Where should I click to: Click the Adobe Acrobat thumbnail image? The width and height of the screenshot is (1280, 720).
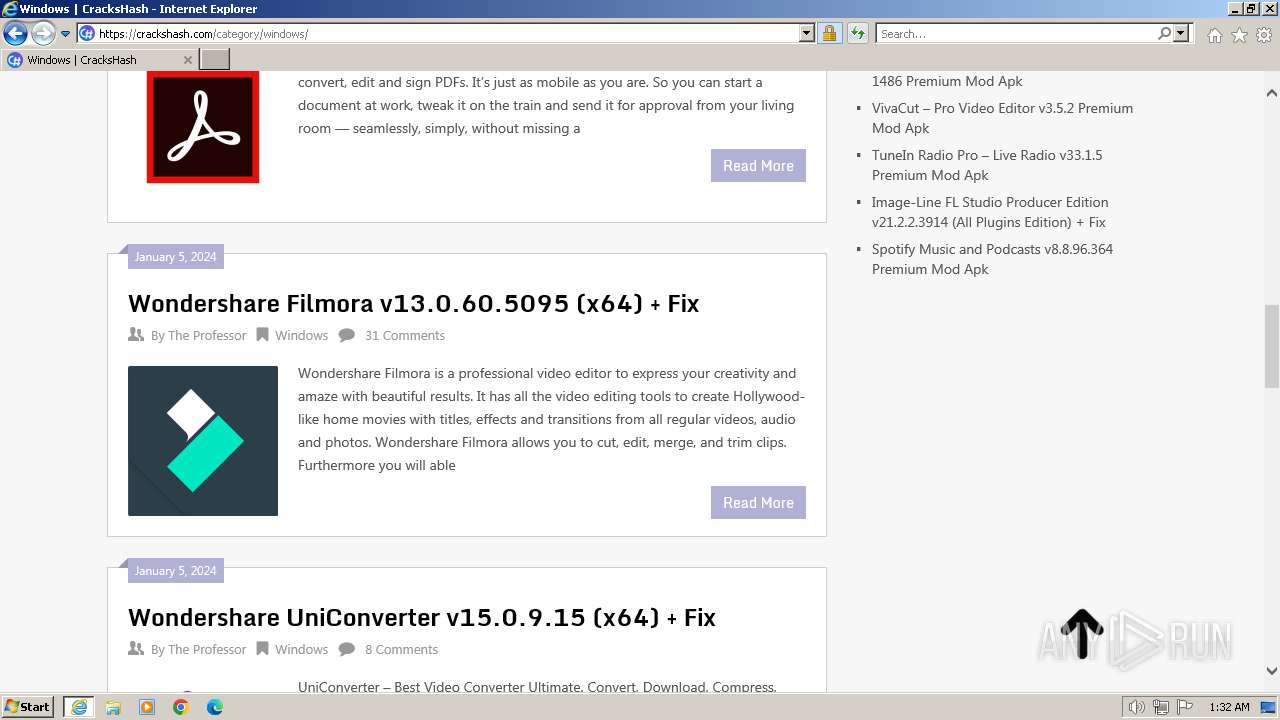pyautogui.click(x=203, y=126)
